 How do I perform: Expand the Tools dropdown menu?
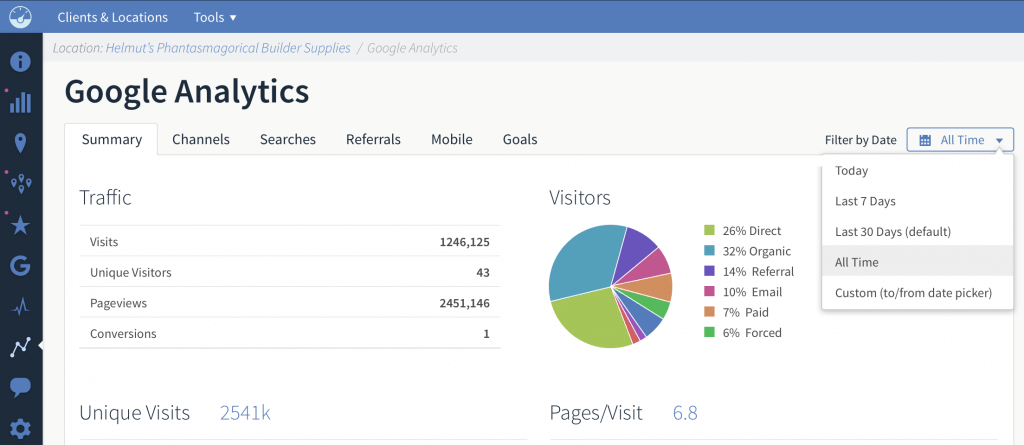click(x=215, y=18)
